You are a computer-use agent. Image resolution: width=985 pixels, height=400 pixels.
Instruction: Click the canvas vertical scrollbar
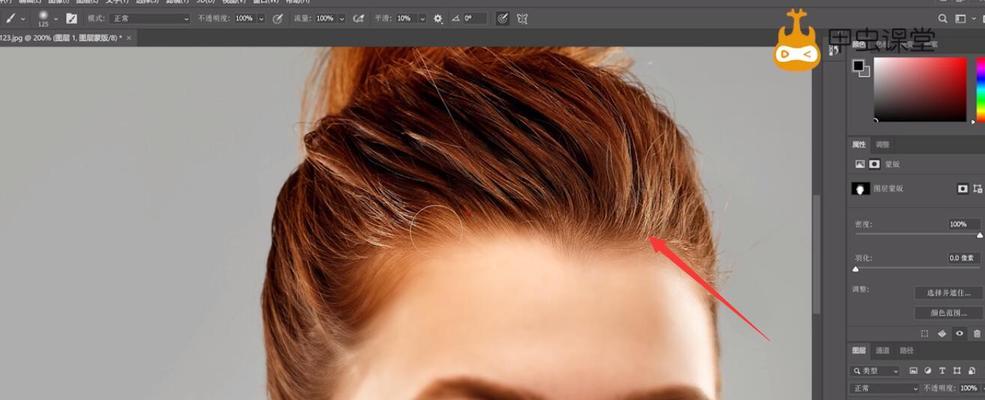pyautogui.click(x=817, y=254)
